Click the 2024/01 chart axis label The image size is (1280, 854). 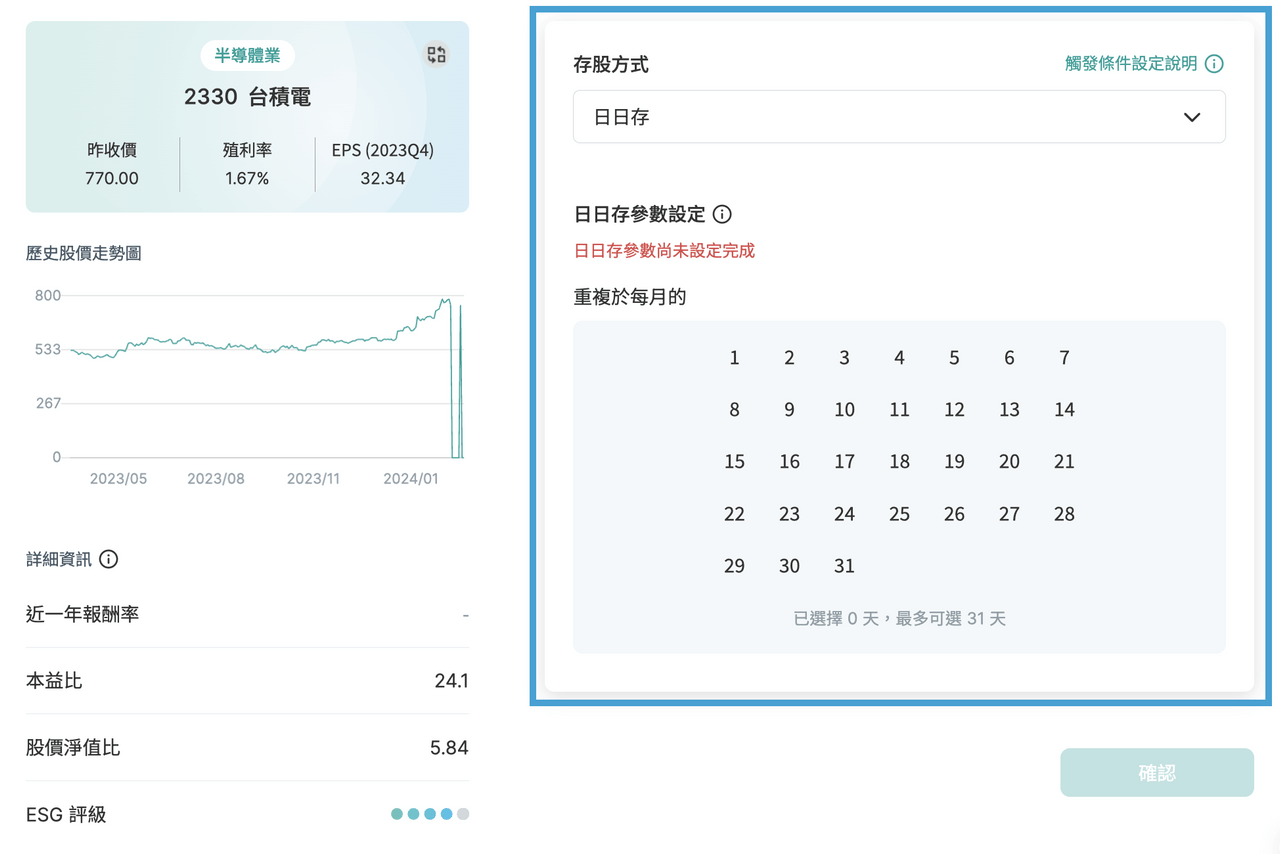tap(411, 479)
